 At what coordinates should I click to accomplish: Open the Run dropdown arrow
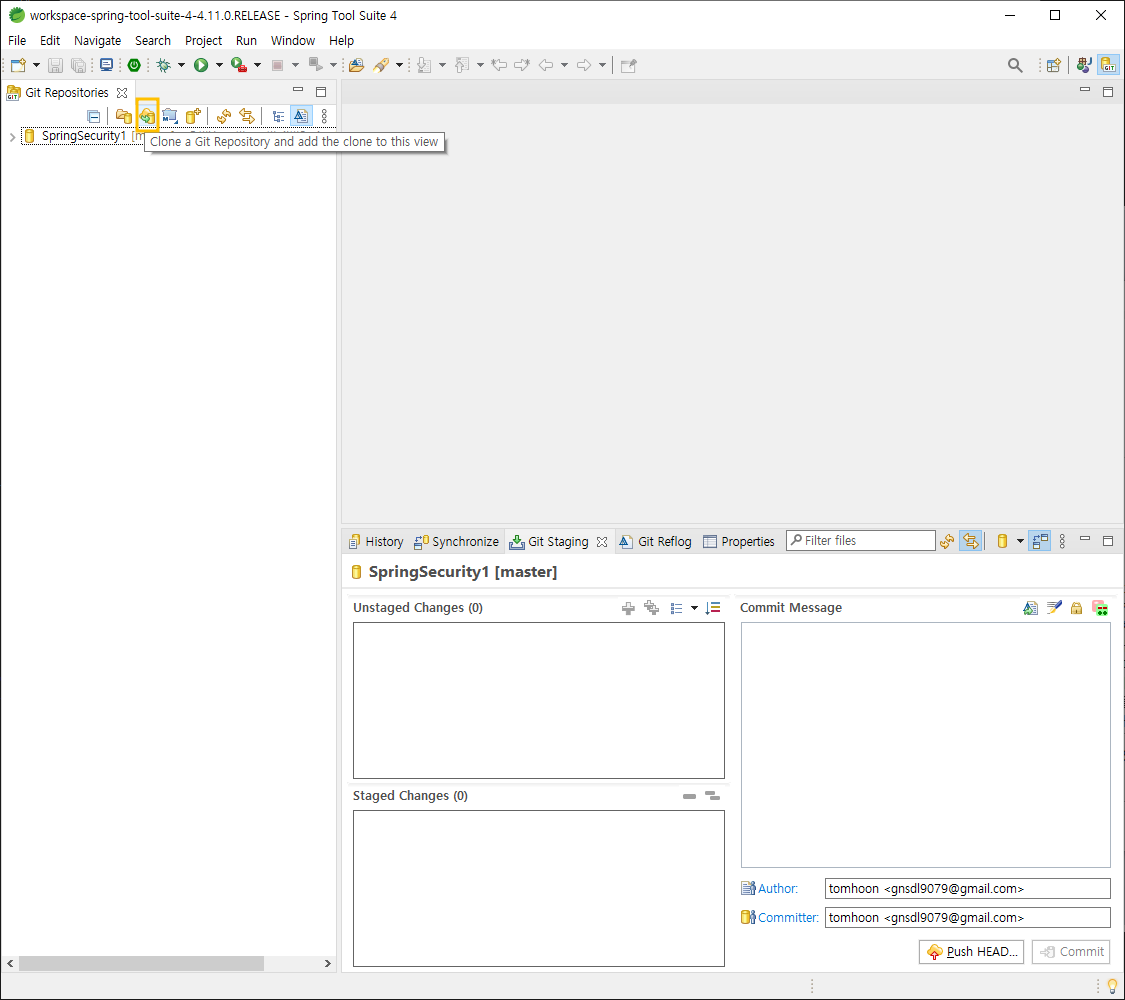point(219,65)
